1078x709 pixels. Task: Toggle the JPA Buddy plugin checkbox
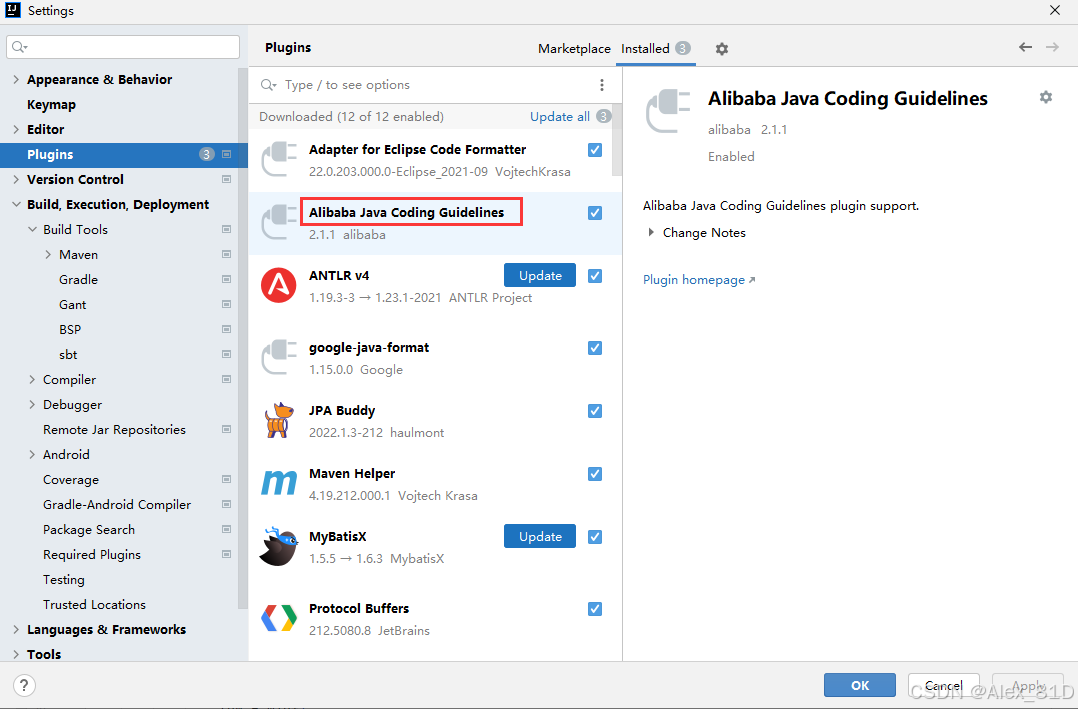595,411
